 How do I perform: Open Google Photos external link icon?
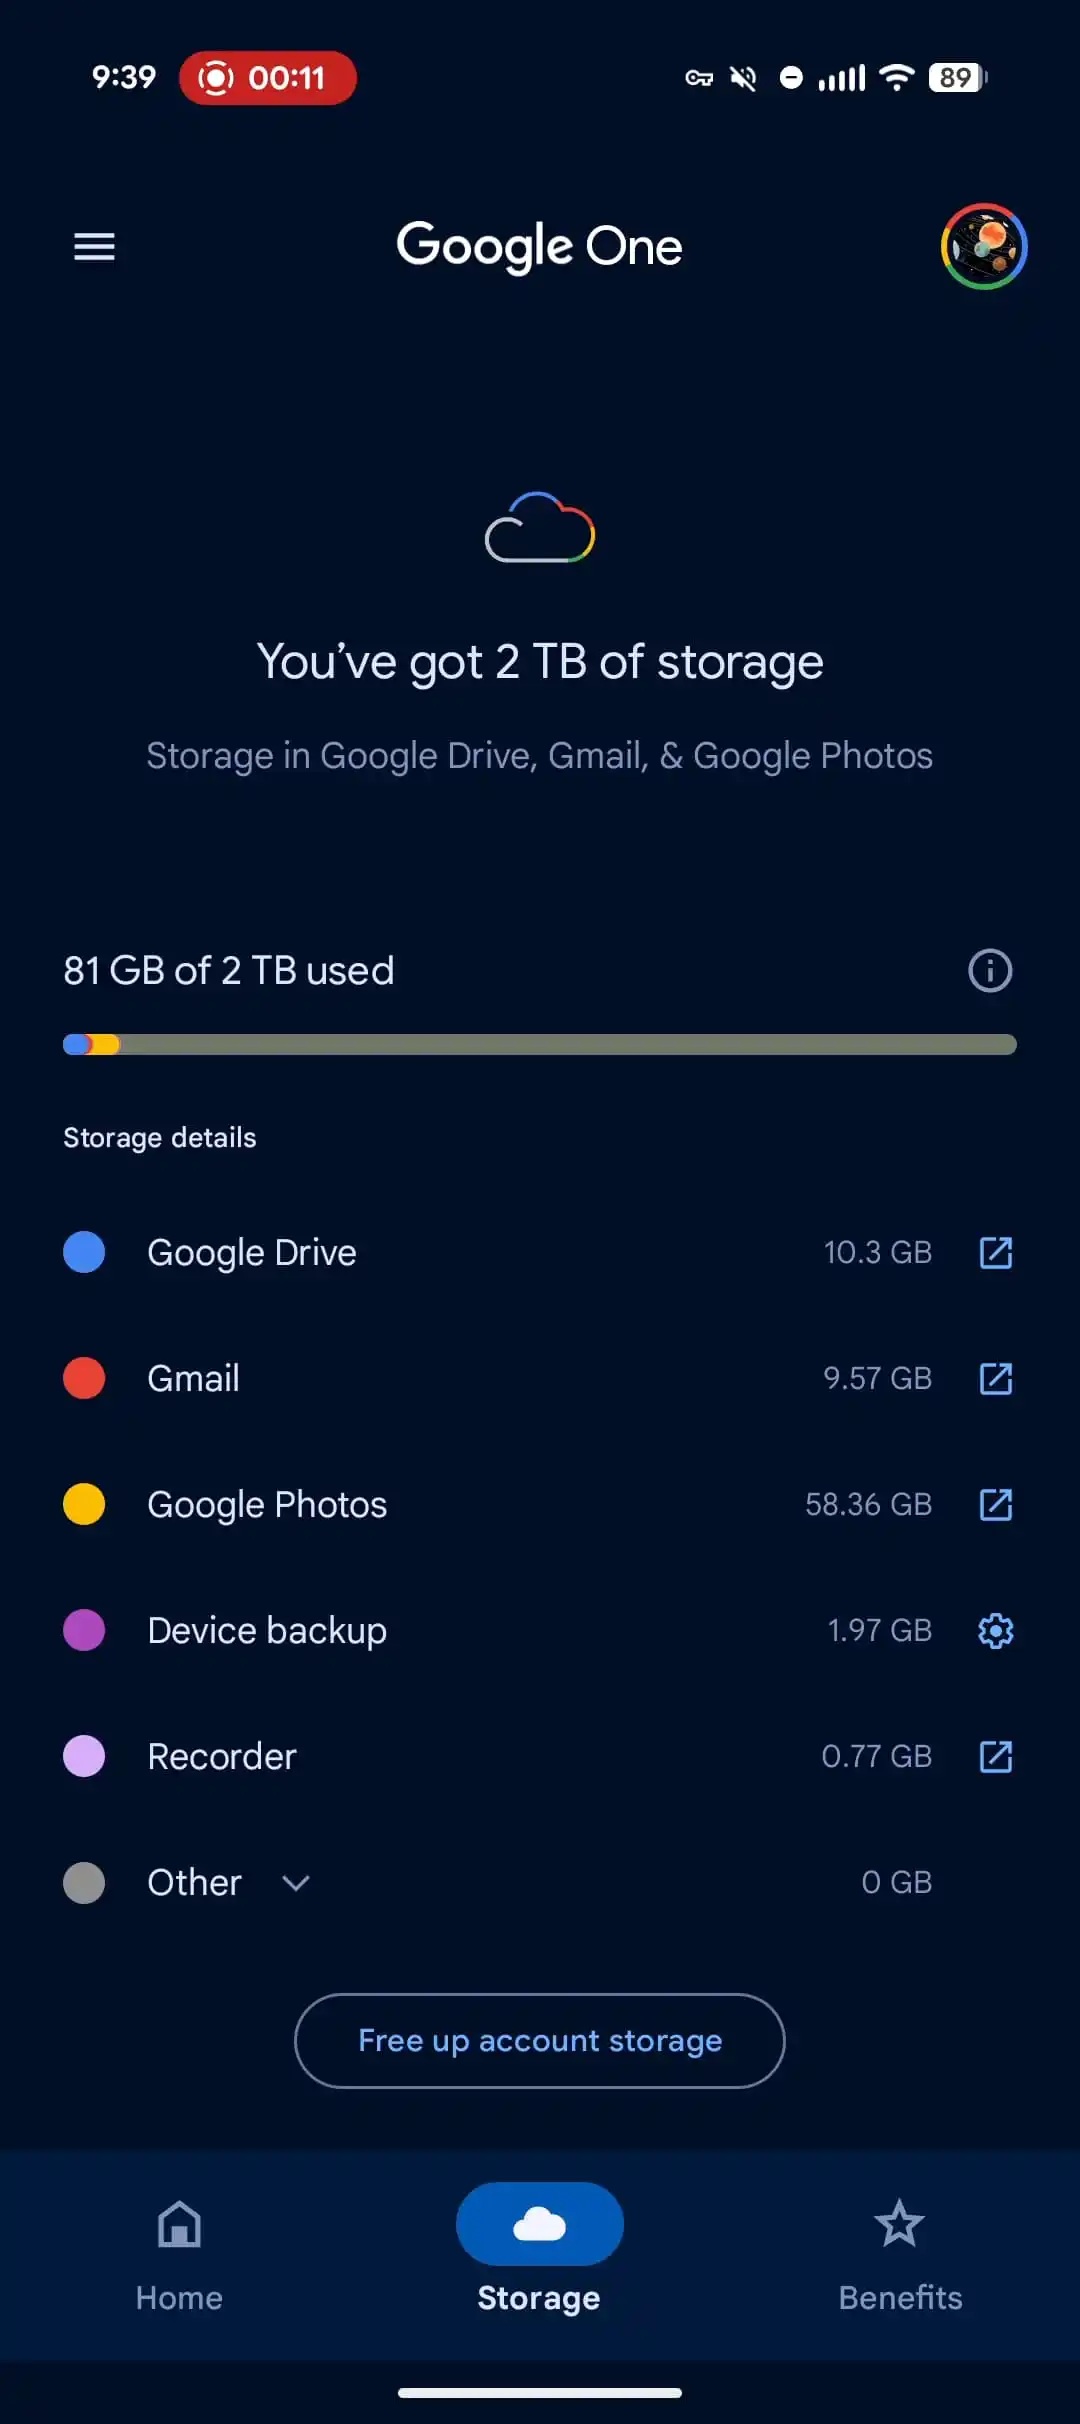995,1504
